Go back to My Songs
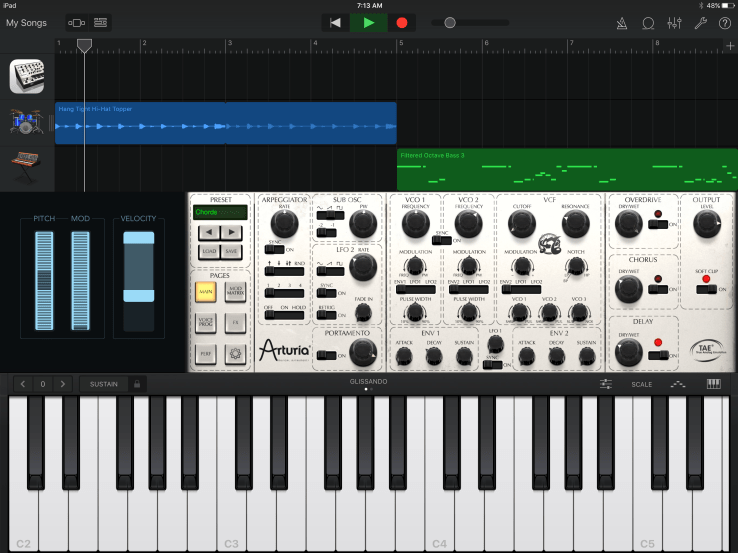The width and height of the screenshot is (738, 553). pos(26,22)
